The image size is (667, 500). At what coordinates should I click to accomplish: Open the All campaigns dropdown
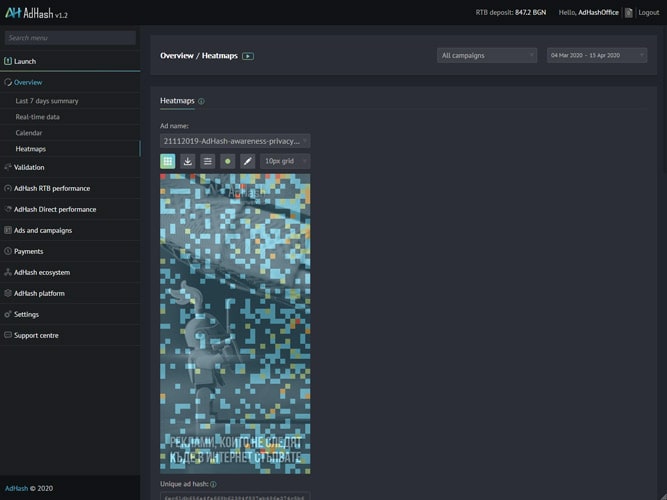(x=487, y=56)
